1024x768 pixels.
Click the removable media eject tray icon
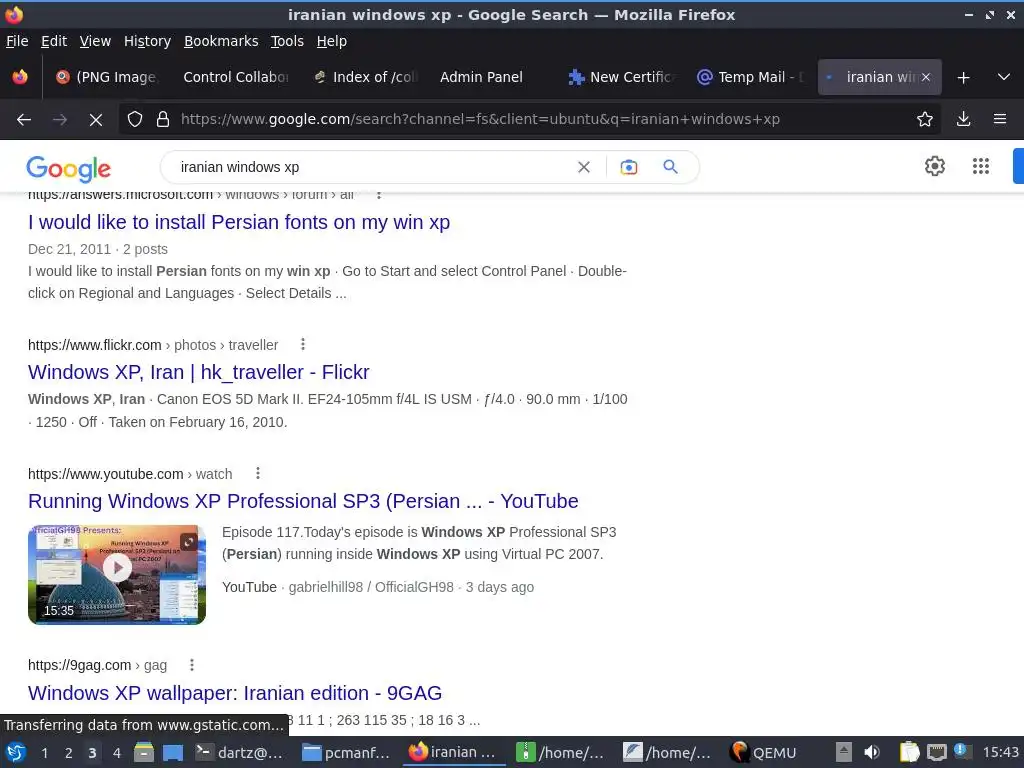[844, 752]
